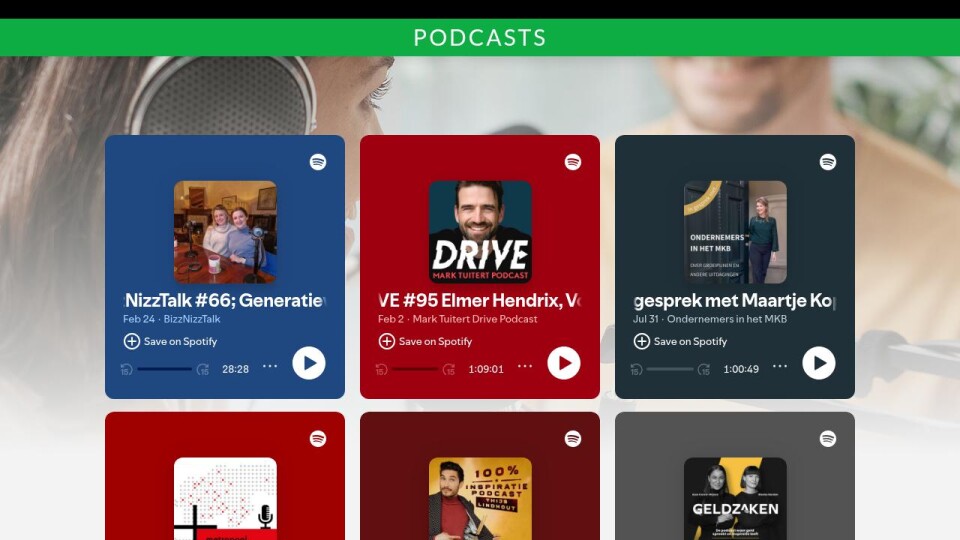Viewport: 960px width, 540px height.
Task: Open Ondernemers in het MKB cover artwork
Action: tap(735, 232)
